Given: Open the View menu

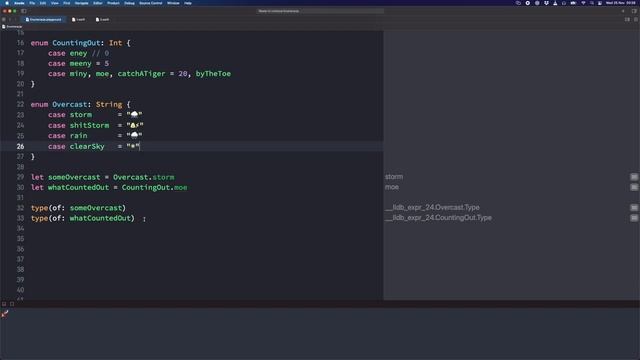Looking at the screenshot, I should 54,3.
